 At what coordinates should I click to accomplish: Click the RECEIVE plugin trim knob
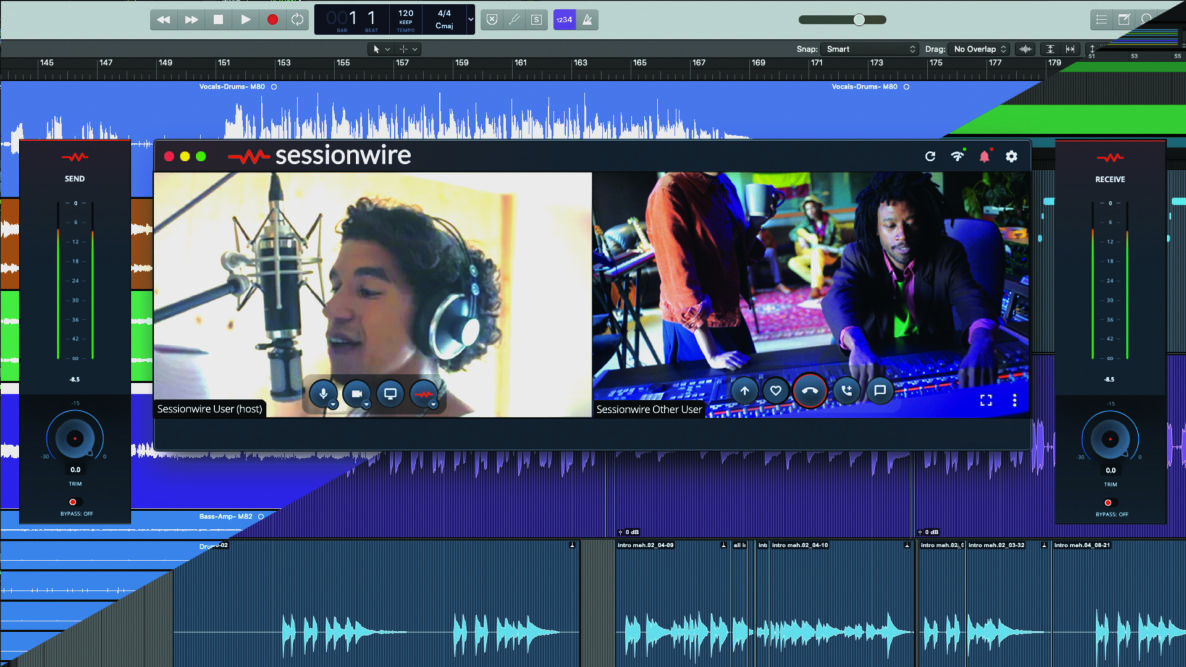1110,439
